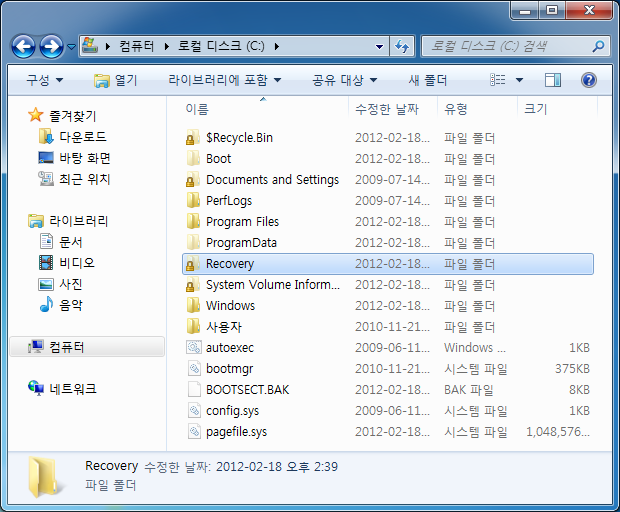Click 1,048,576... size of pagefile.sys
This screenshot has width=620, height=512.
click(558, 431)
